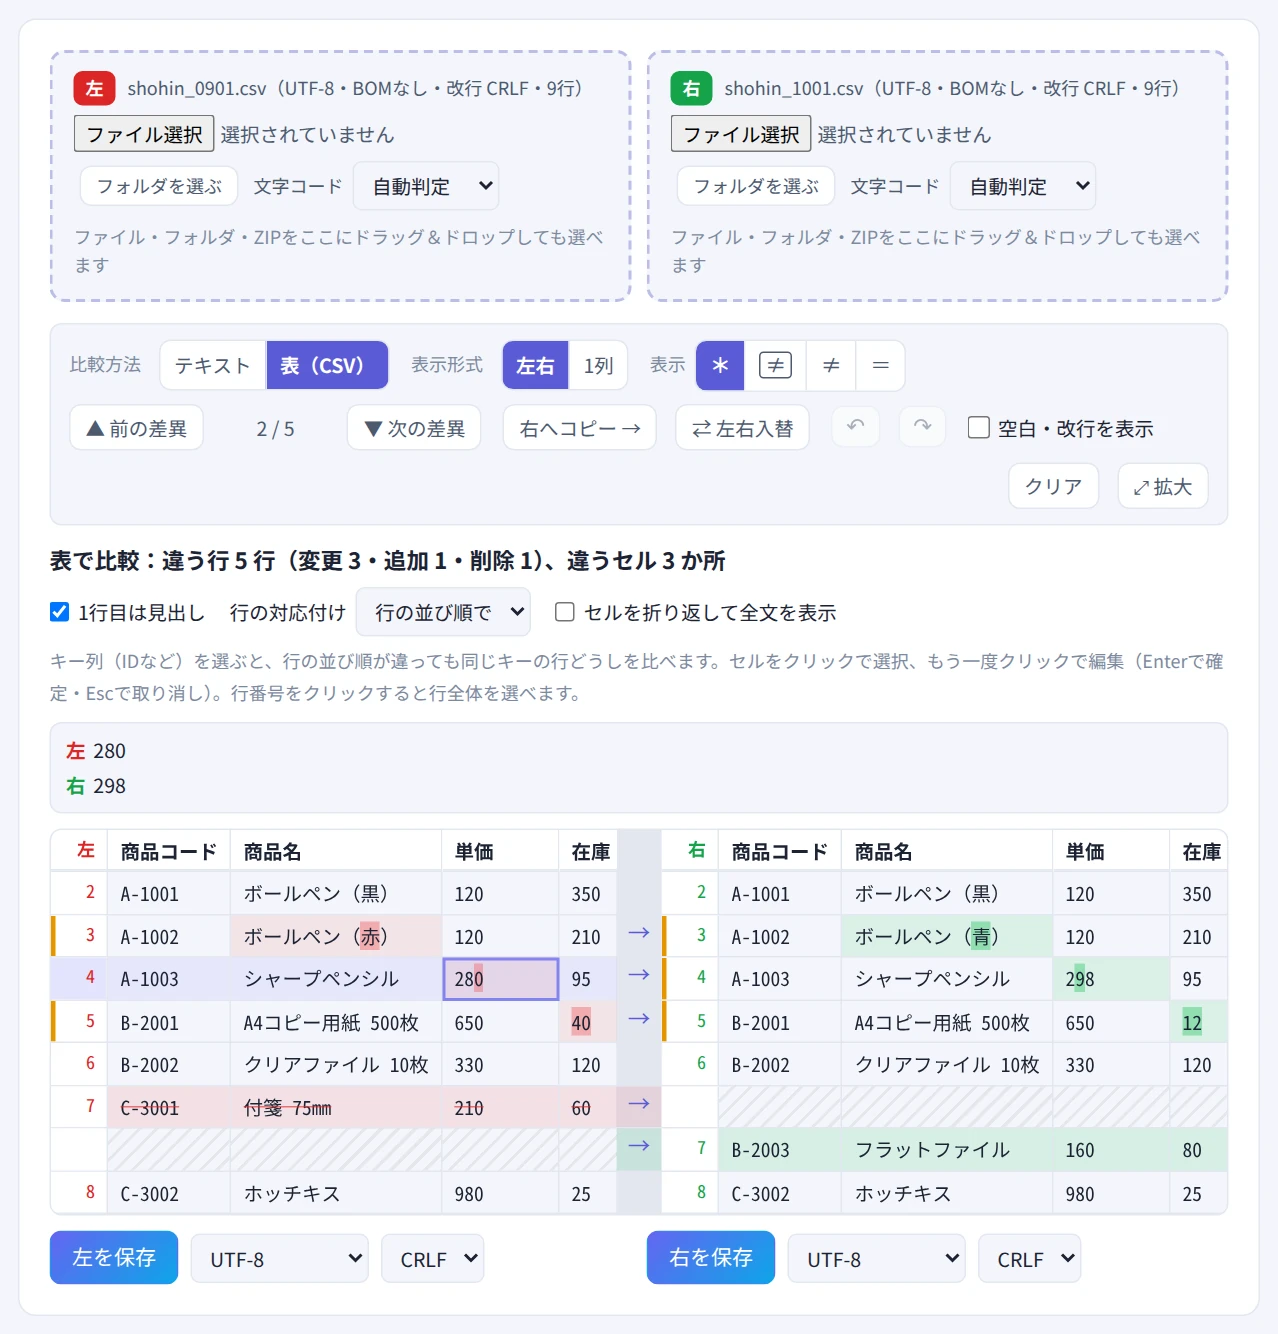Copy row 3 A-1002 difference arrow to right
The width and height of the screenshot is (1278, 1334).
pyautogui.click(x=639, y=933)
